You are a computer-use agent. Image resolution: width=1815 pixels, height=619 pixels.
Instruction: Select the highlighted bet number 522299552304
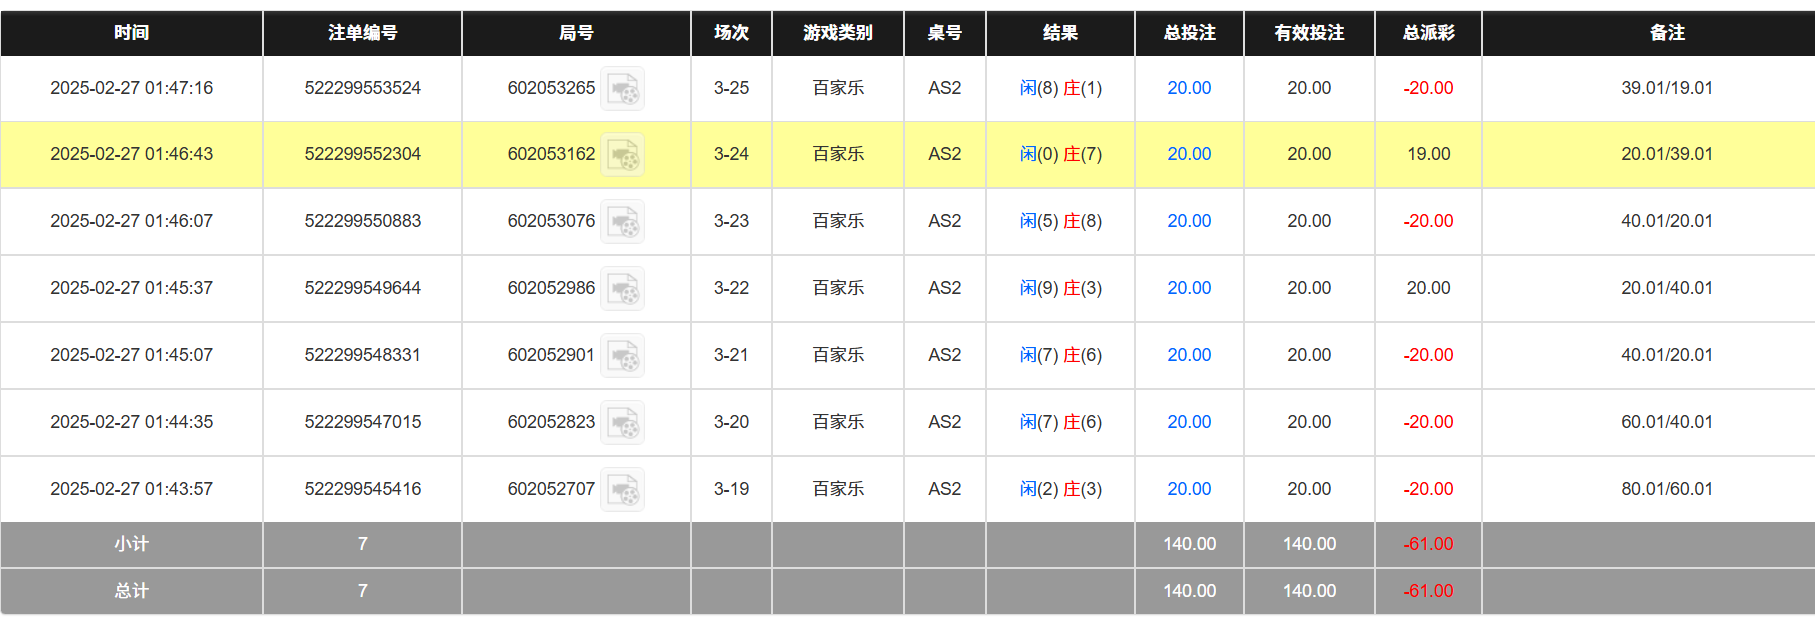pyautogui.click(x=362, y=154)
